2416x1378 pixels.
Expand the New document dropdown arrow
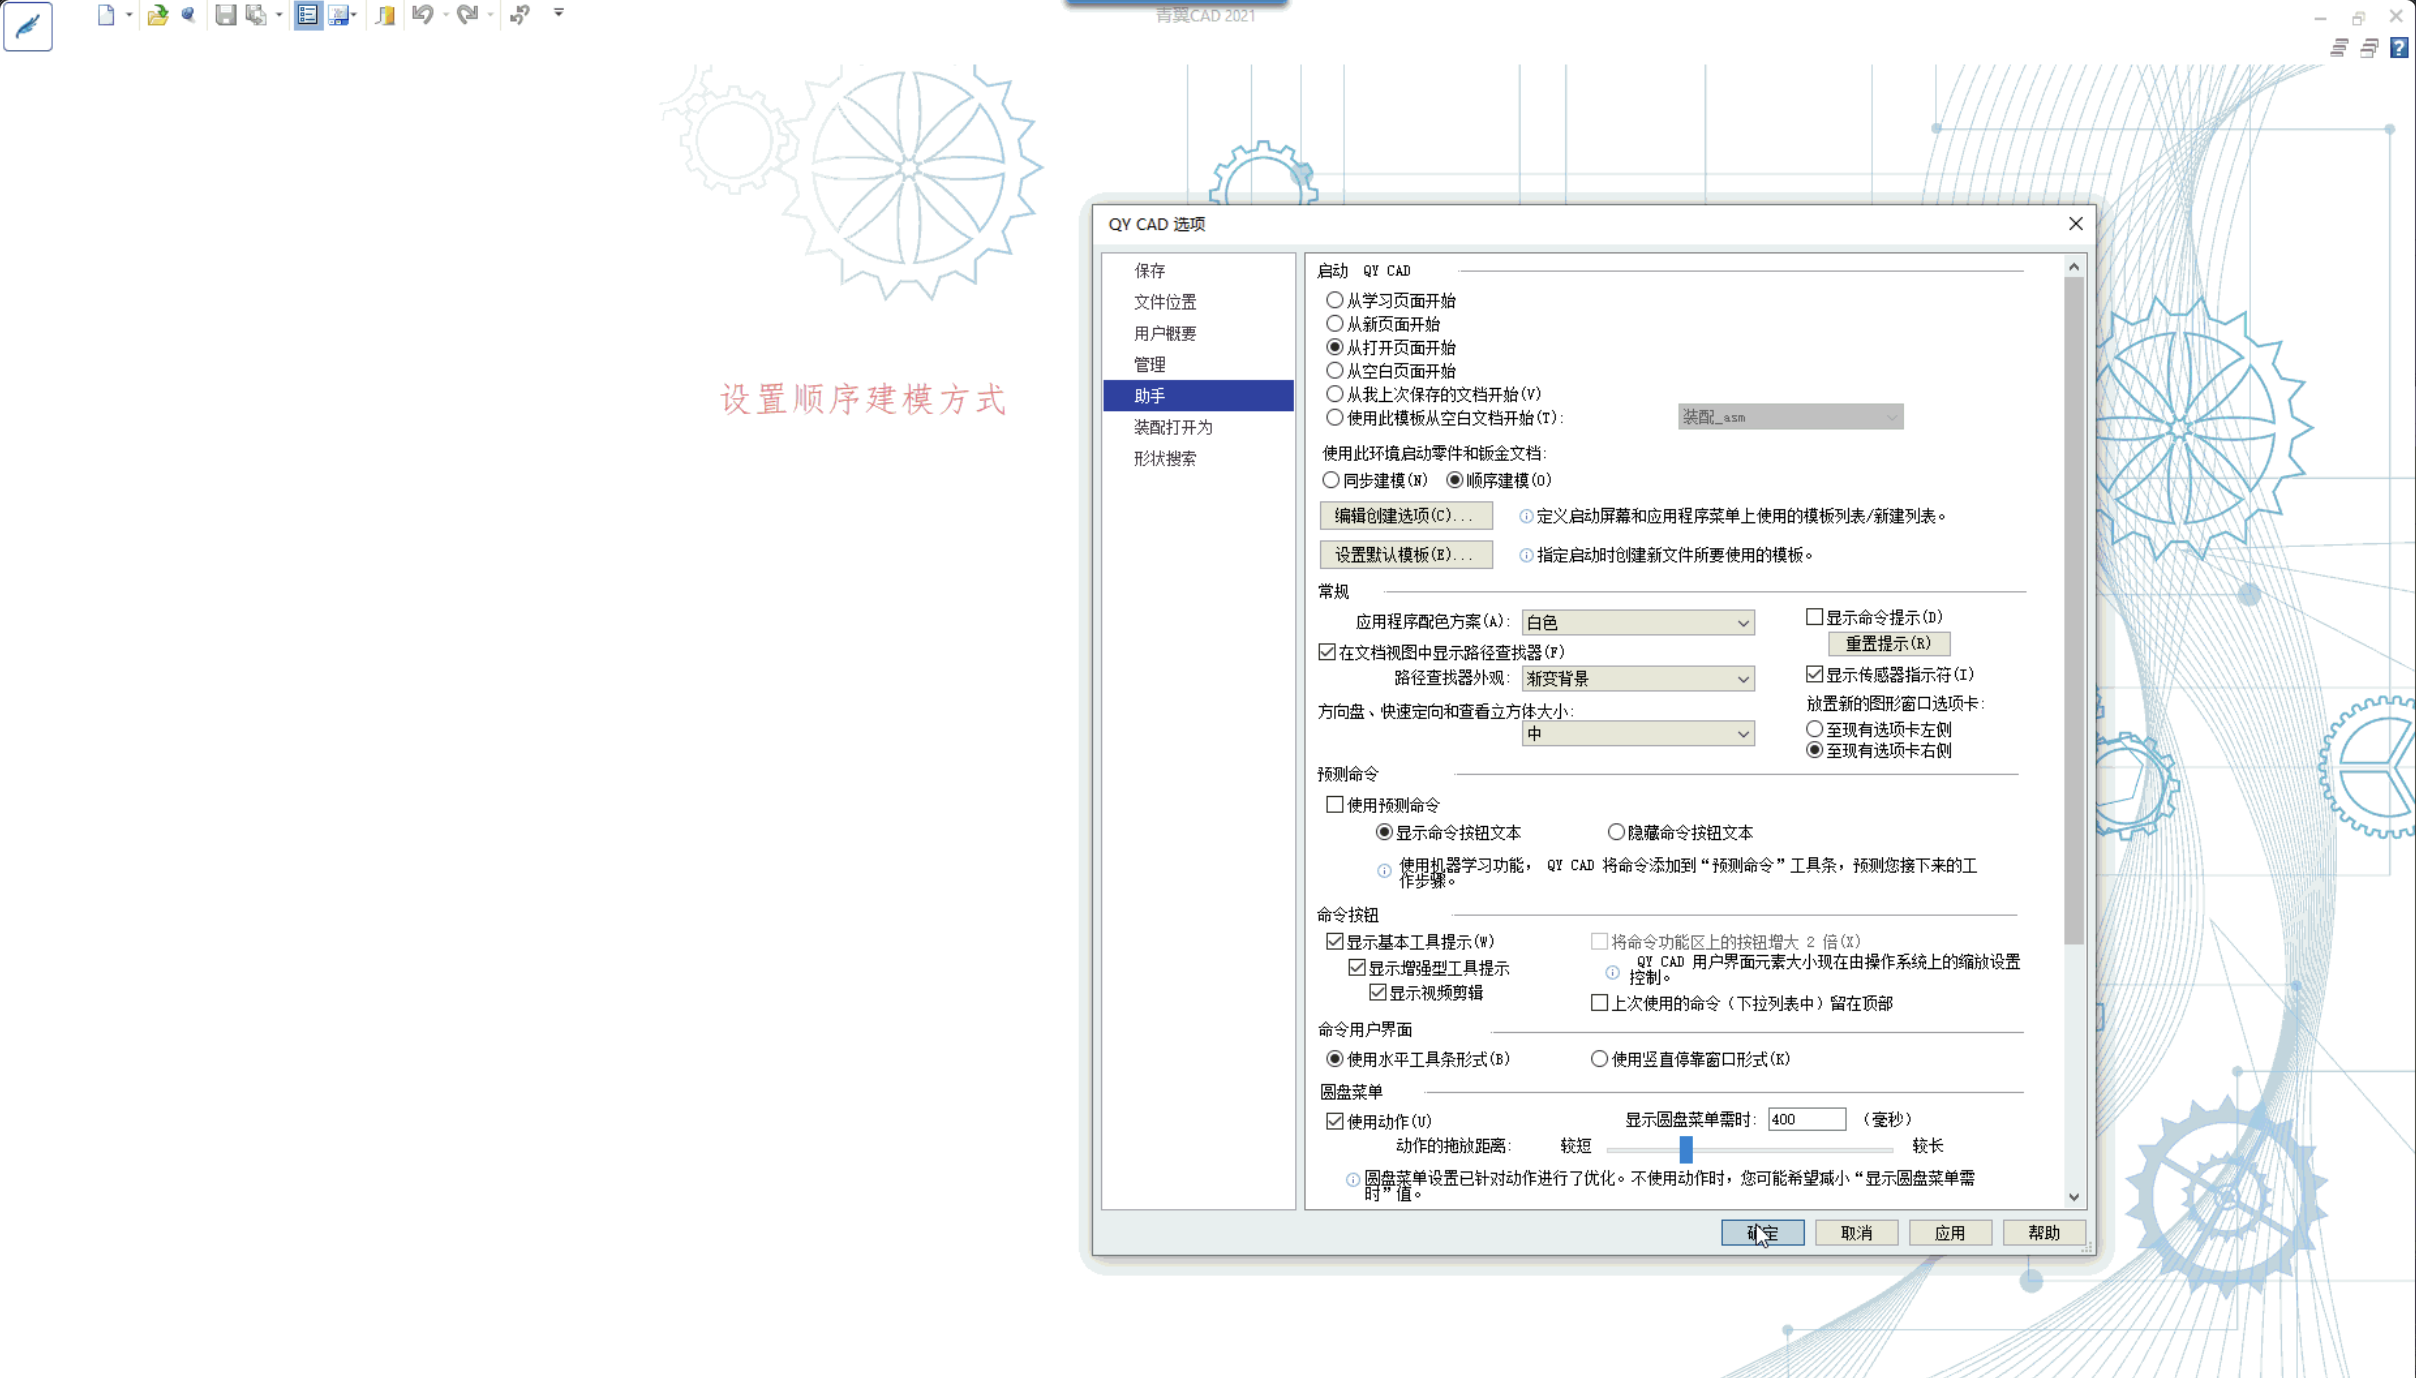point(129,15)
